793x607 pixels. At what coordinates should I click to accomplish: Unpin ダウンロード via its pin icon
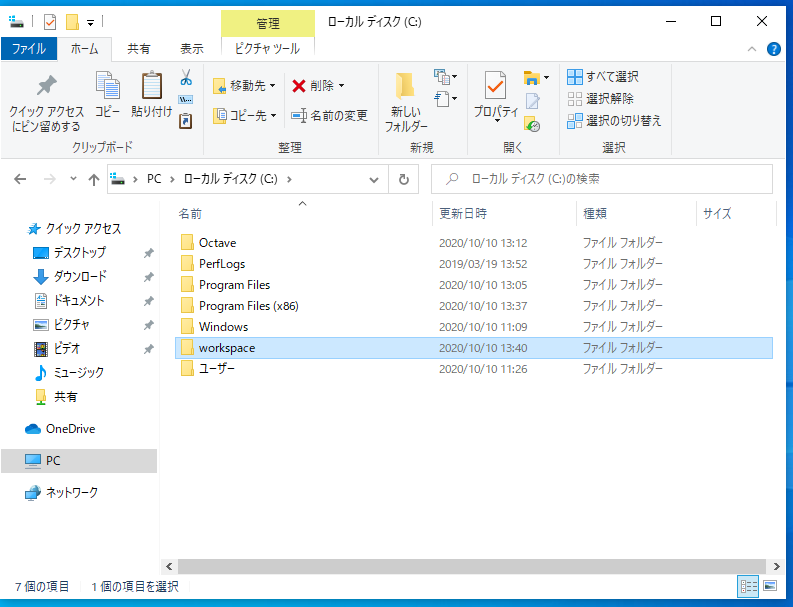click(x=149, y=277)
